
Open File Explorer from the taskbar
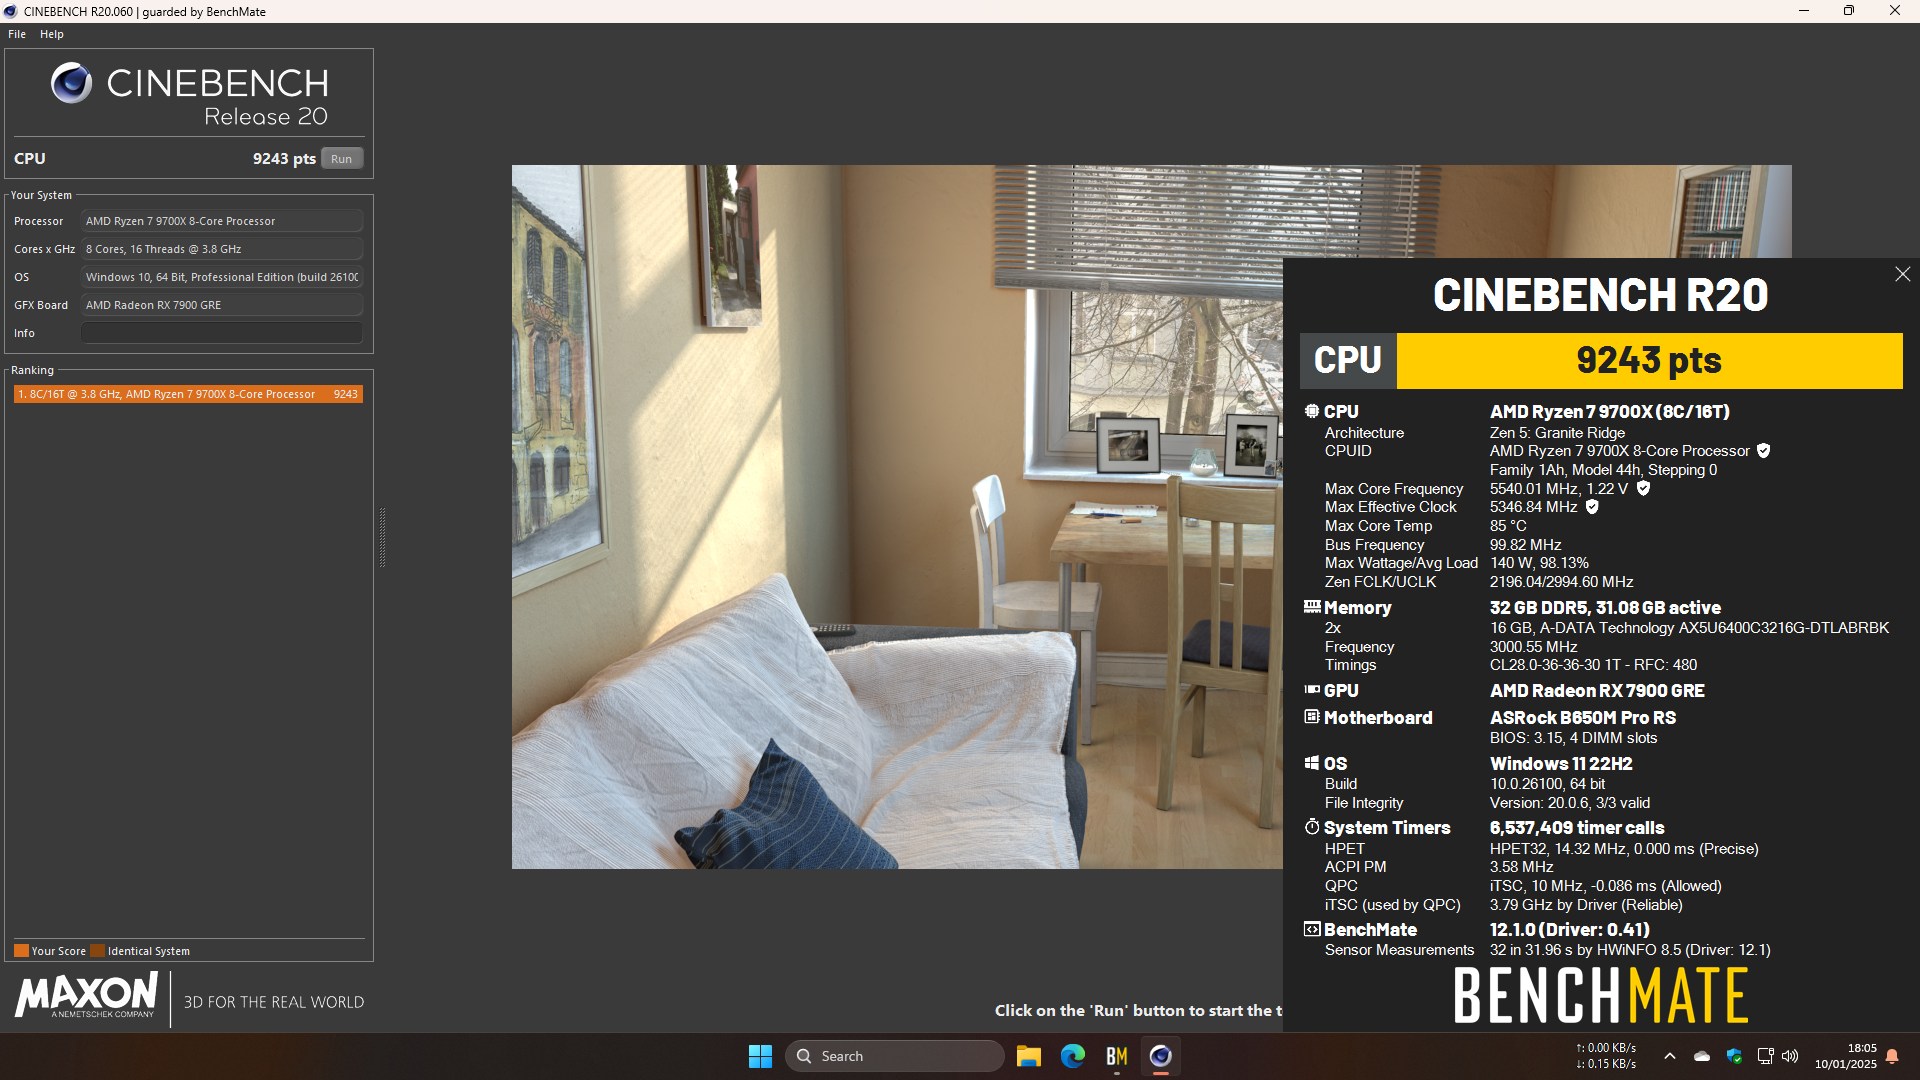tap(1029, 1056)
